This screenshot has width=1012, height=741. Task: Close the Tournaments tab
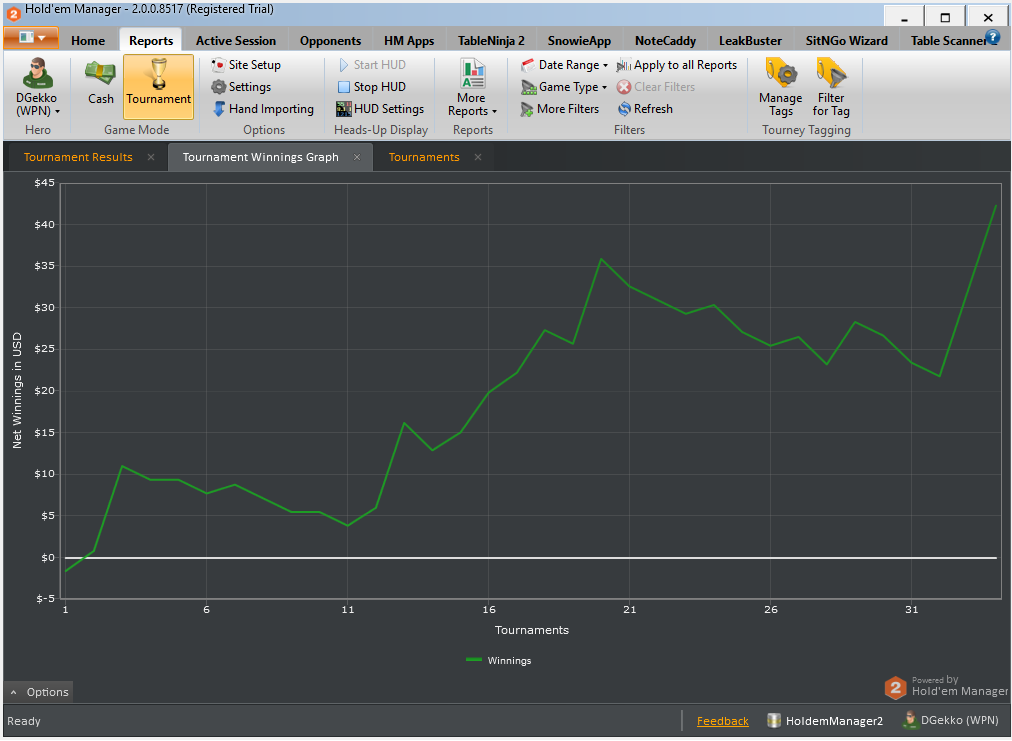tap(478, 157)
